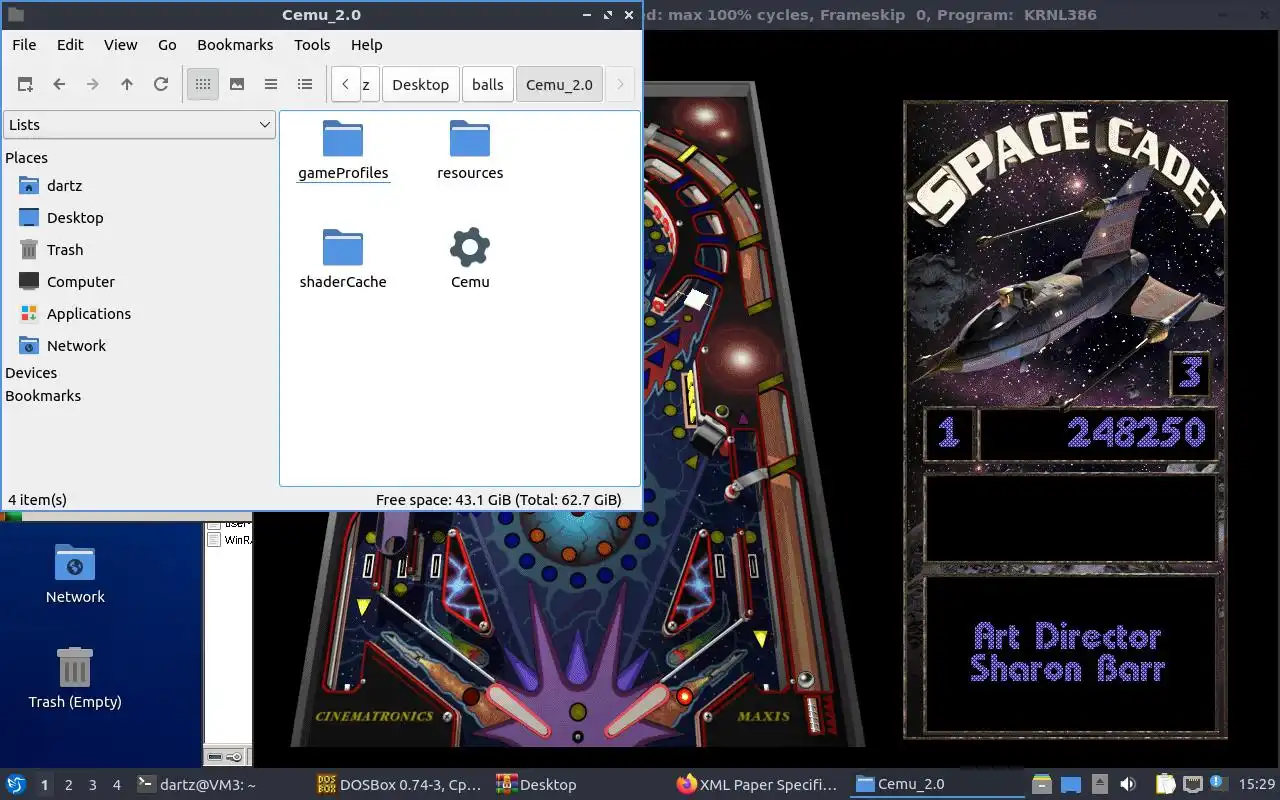
Task: Click the blue desktop tray icon
Action: [1070, 785]
